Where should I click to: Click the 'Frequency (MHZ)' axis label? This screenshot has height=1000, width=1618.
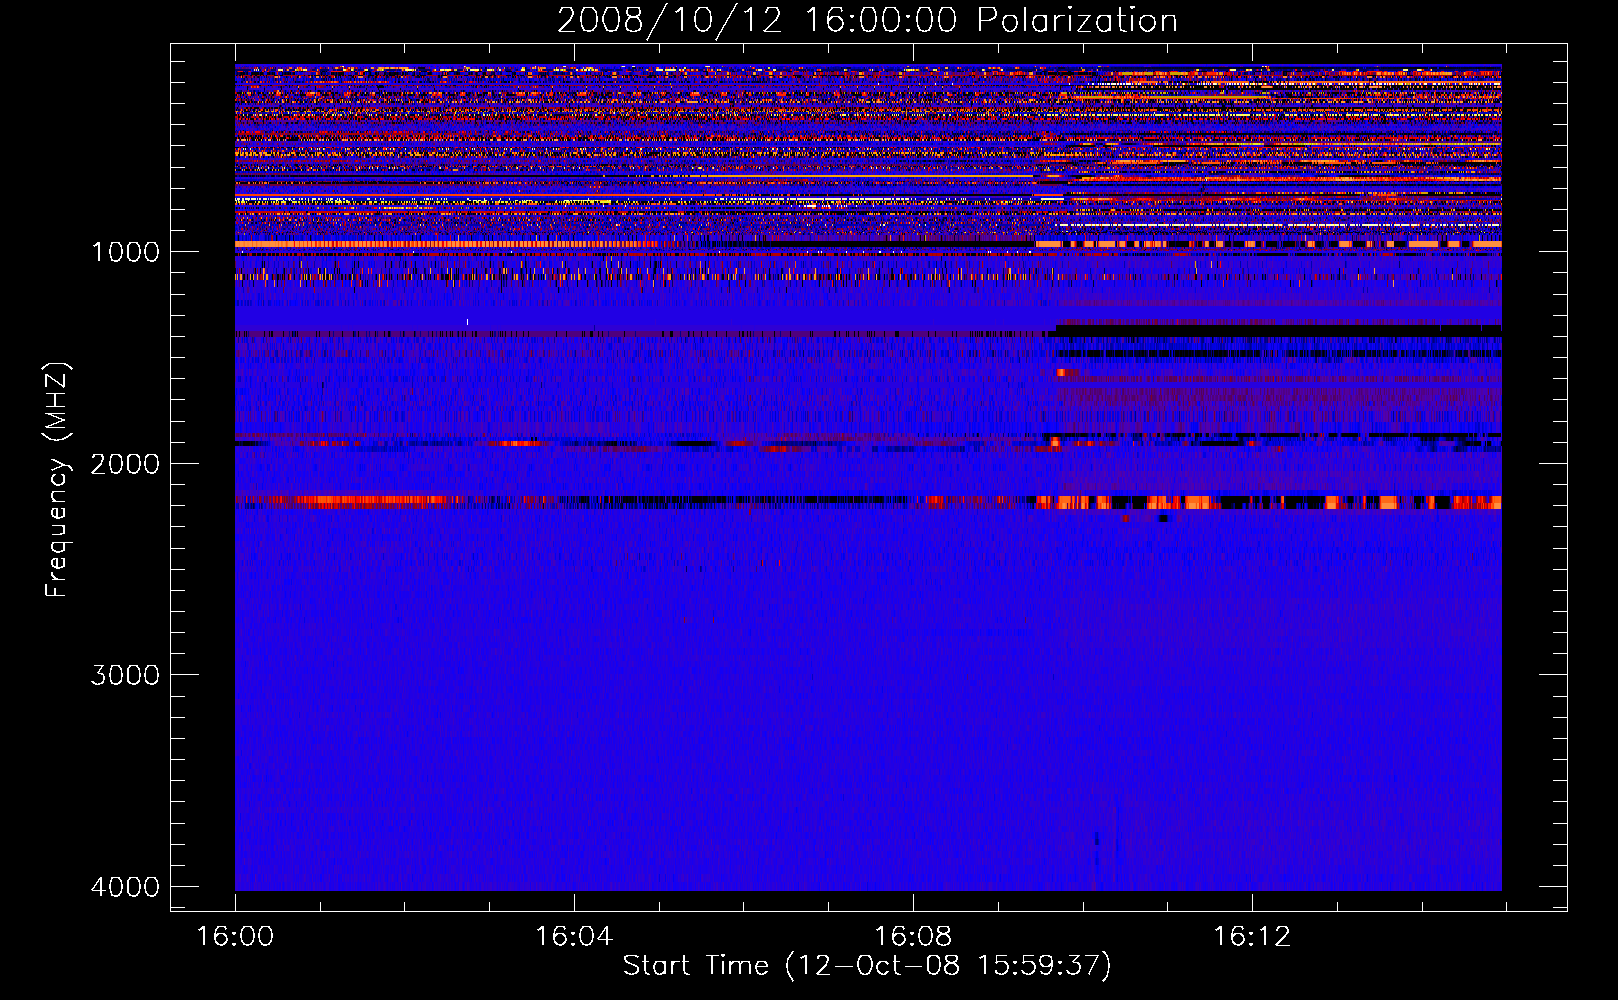click(x=57, y=480)
